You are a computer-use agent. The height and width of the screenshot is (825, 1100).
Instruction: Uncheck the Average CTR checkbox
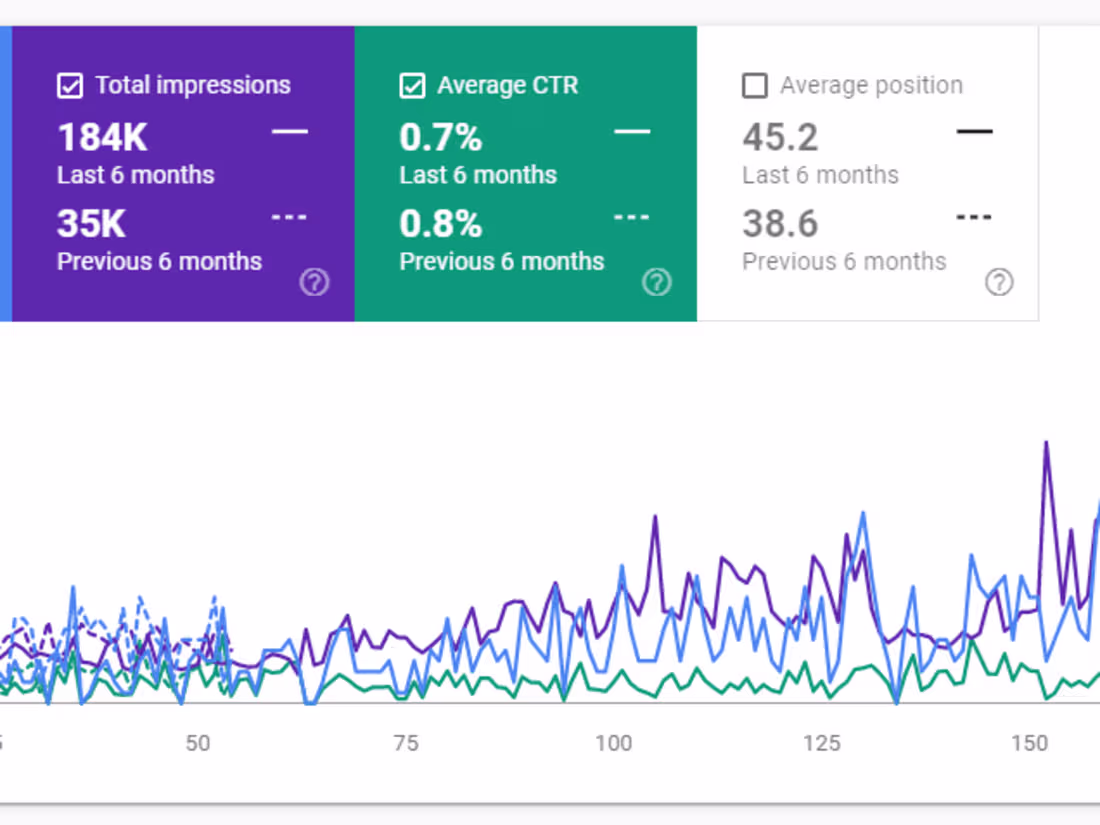(412, 86)
